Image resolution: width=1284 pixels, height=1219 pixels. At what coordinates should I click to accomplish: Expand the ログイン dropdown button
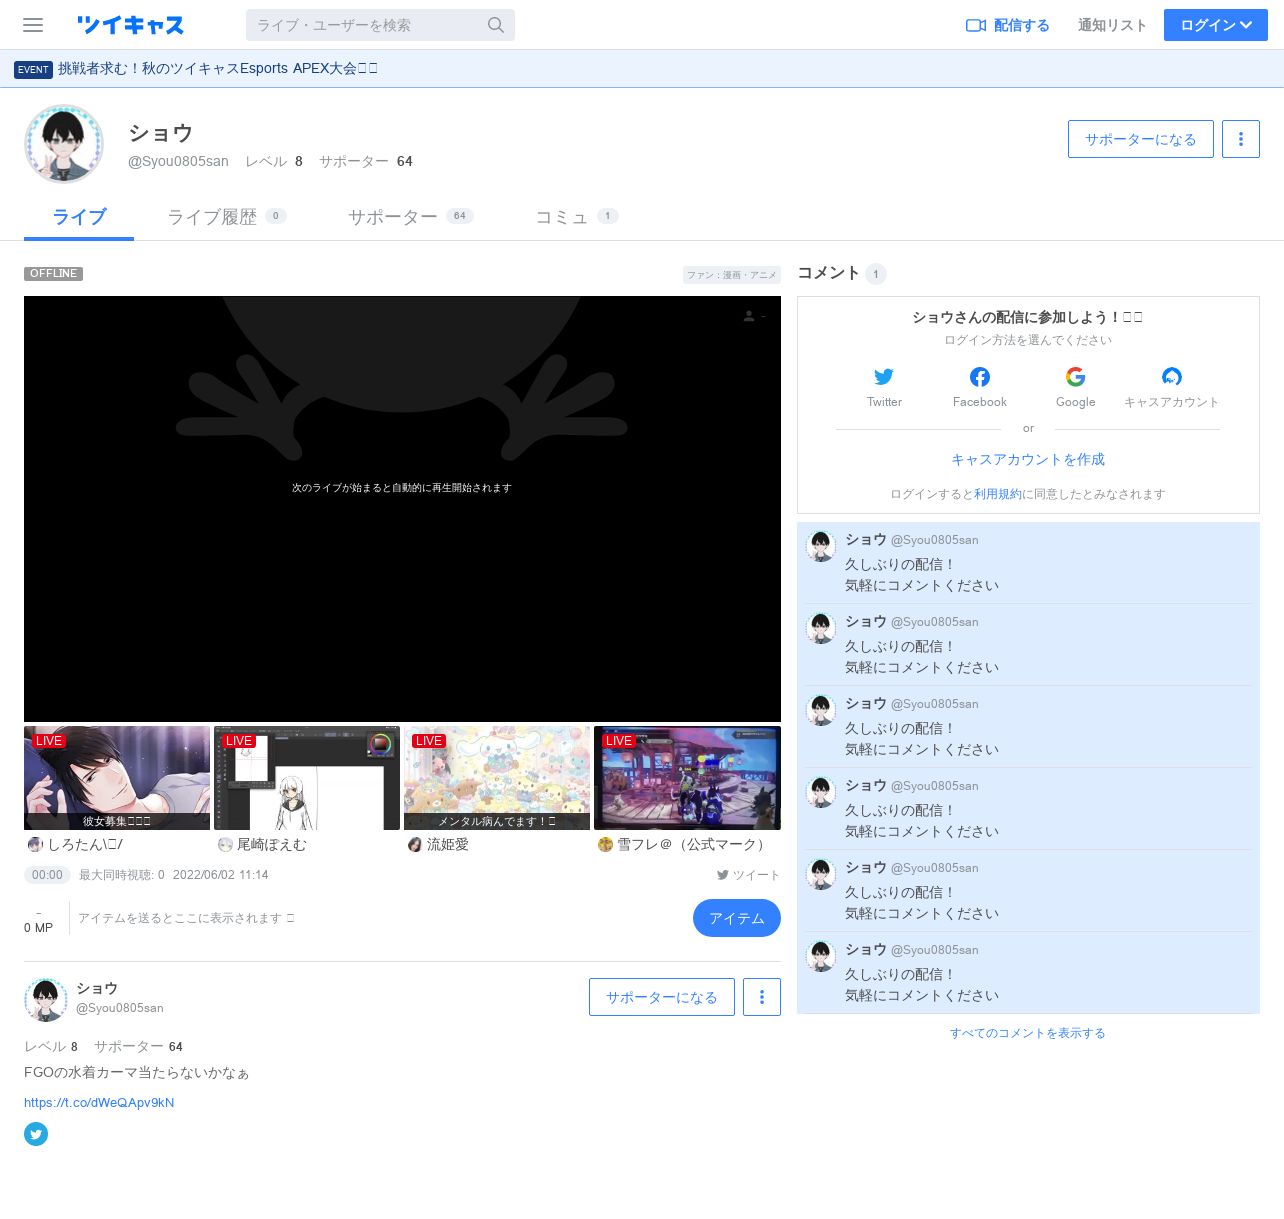[x=1215, y=25]
